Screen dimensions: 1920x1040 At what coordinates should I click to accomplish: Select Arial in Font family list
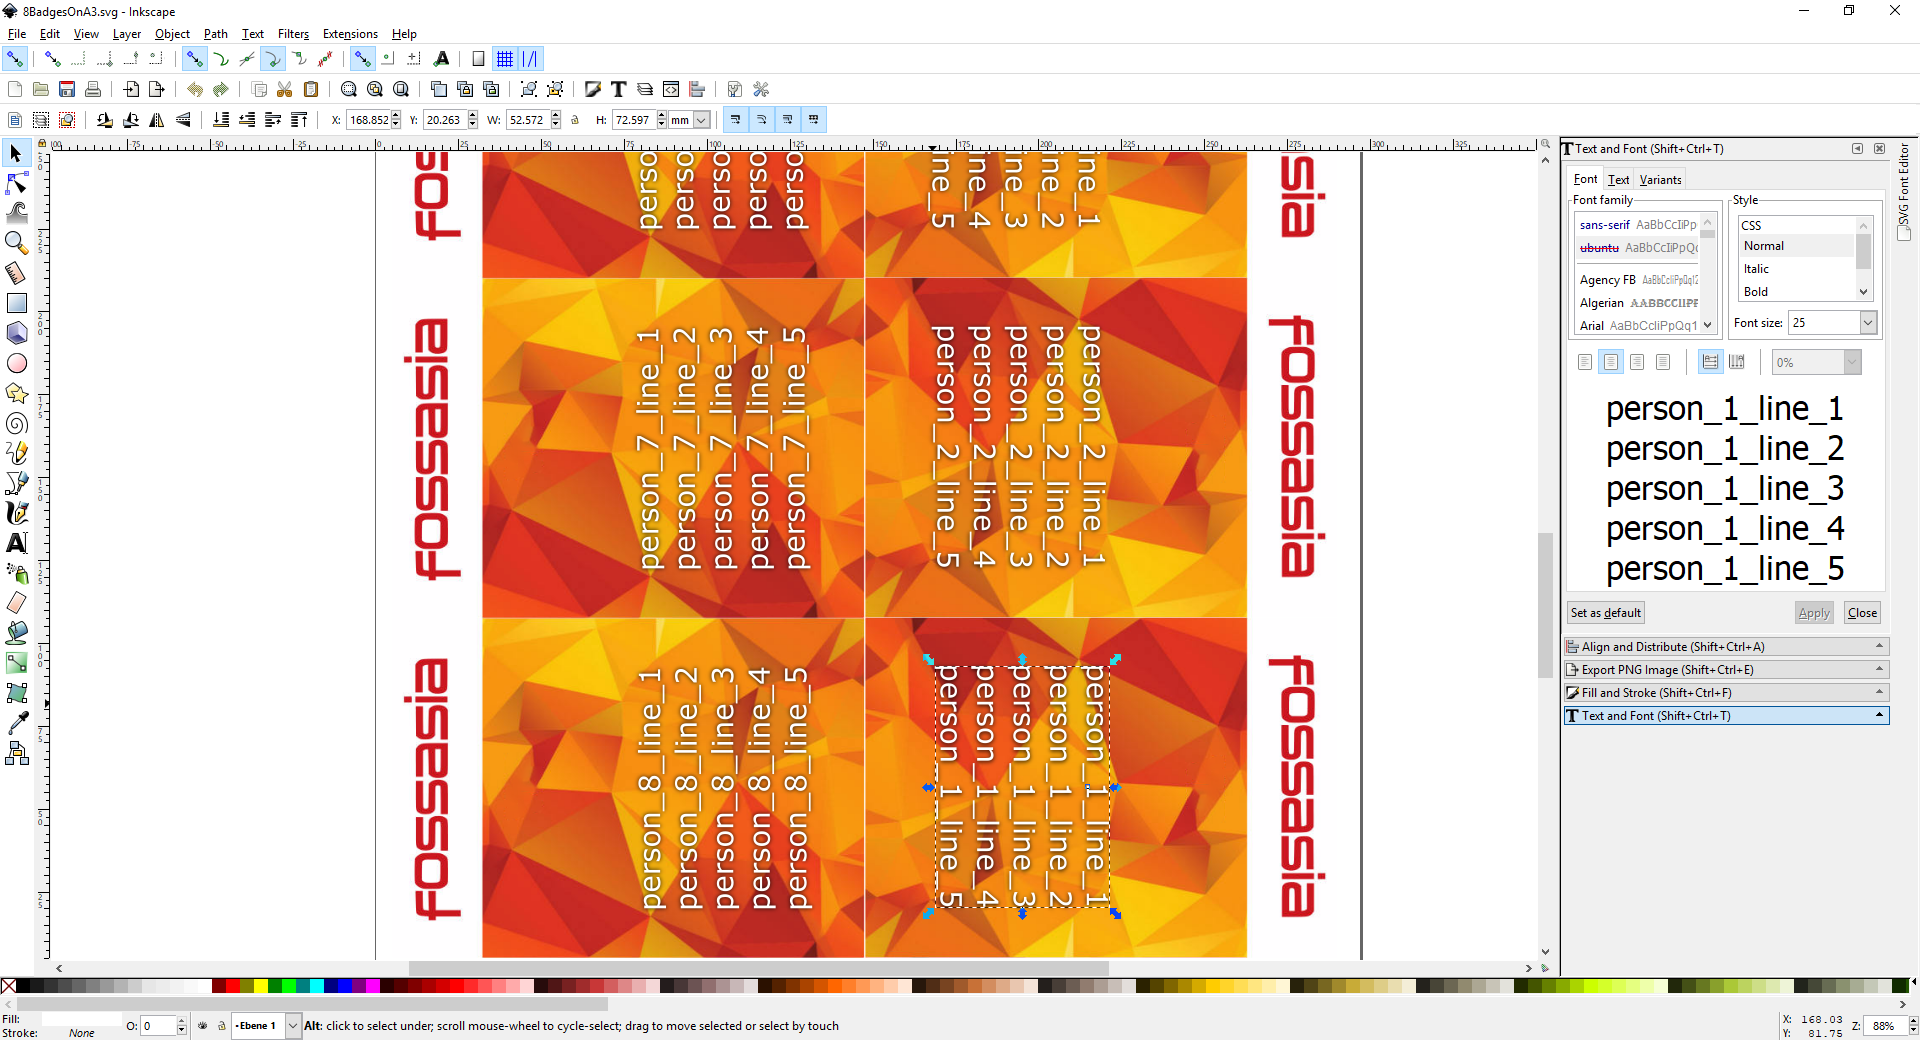[1638, 326]
